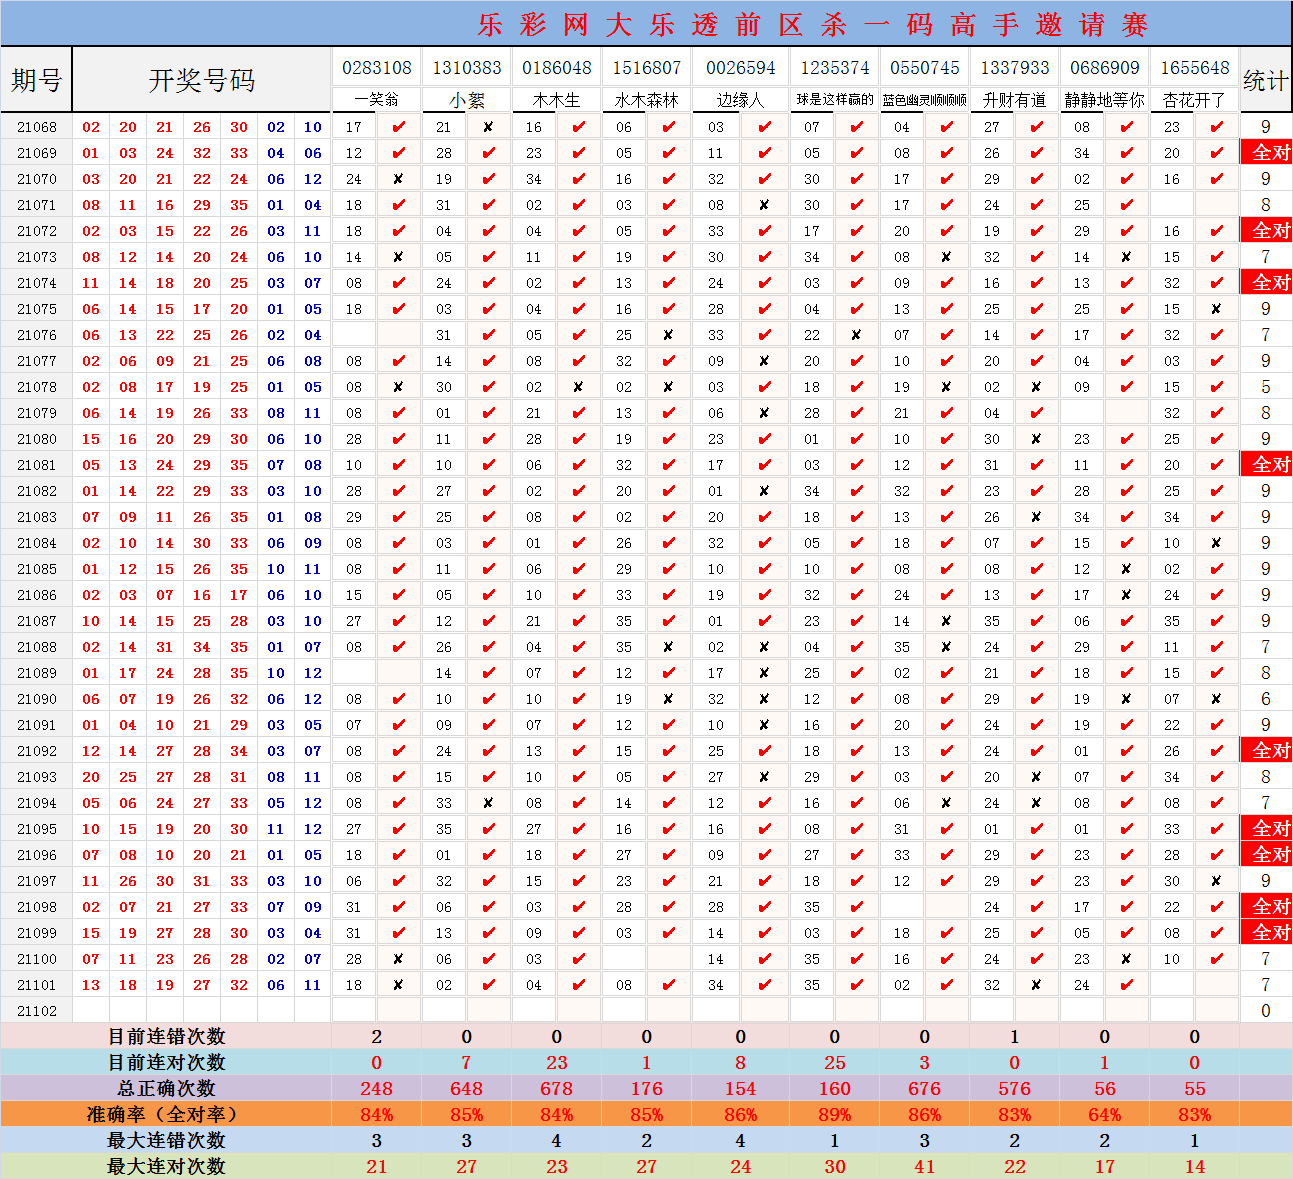Click total correct count 678
Image resolution: width=1293 pixels, height=1179 pixels.
tap(556, 1089)
